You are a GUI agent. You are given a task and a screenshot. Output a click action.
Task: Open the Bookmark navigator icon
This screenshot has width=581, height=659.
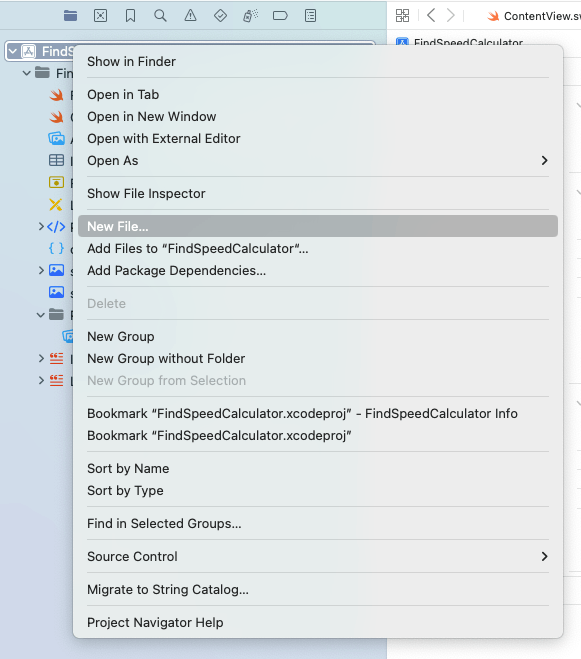tap(130, 16)
